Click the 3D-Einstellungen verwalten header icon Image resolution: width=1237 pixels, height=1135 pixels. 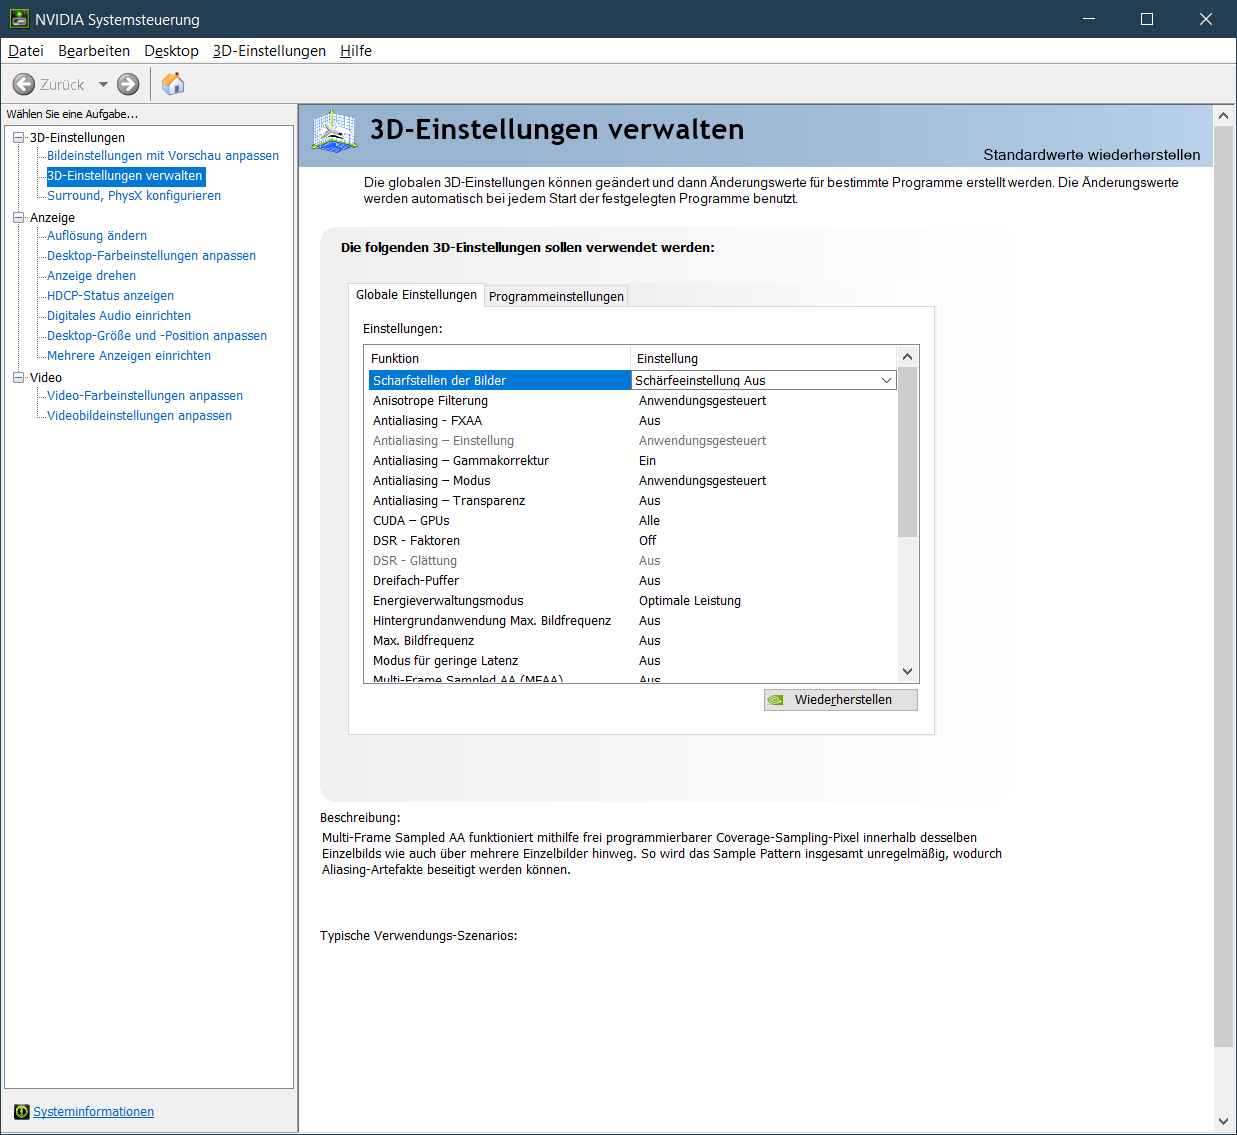334,131
